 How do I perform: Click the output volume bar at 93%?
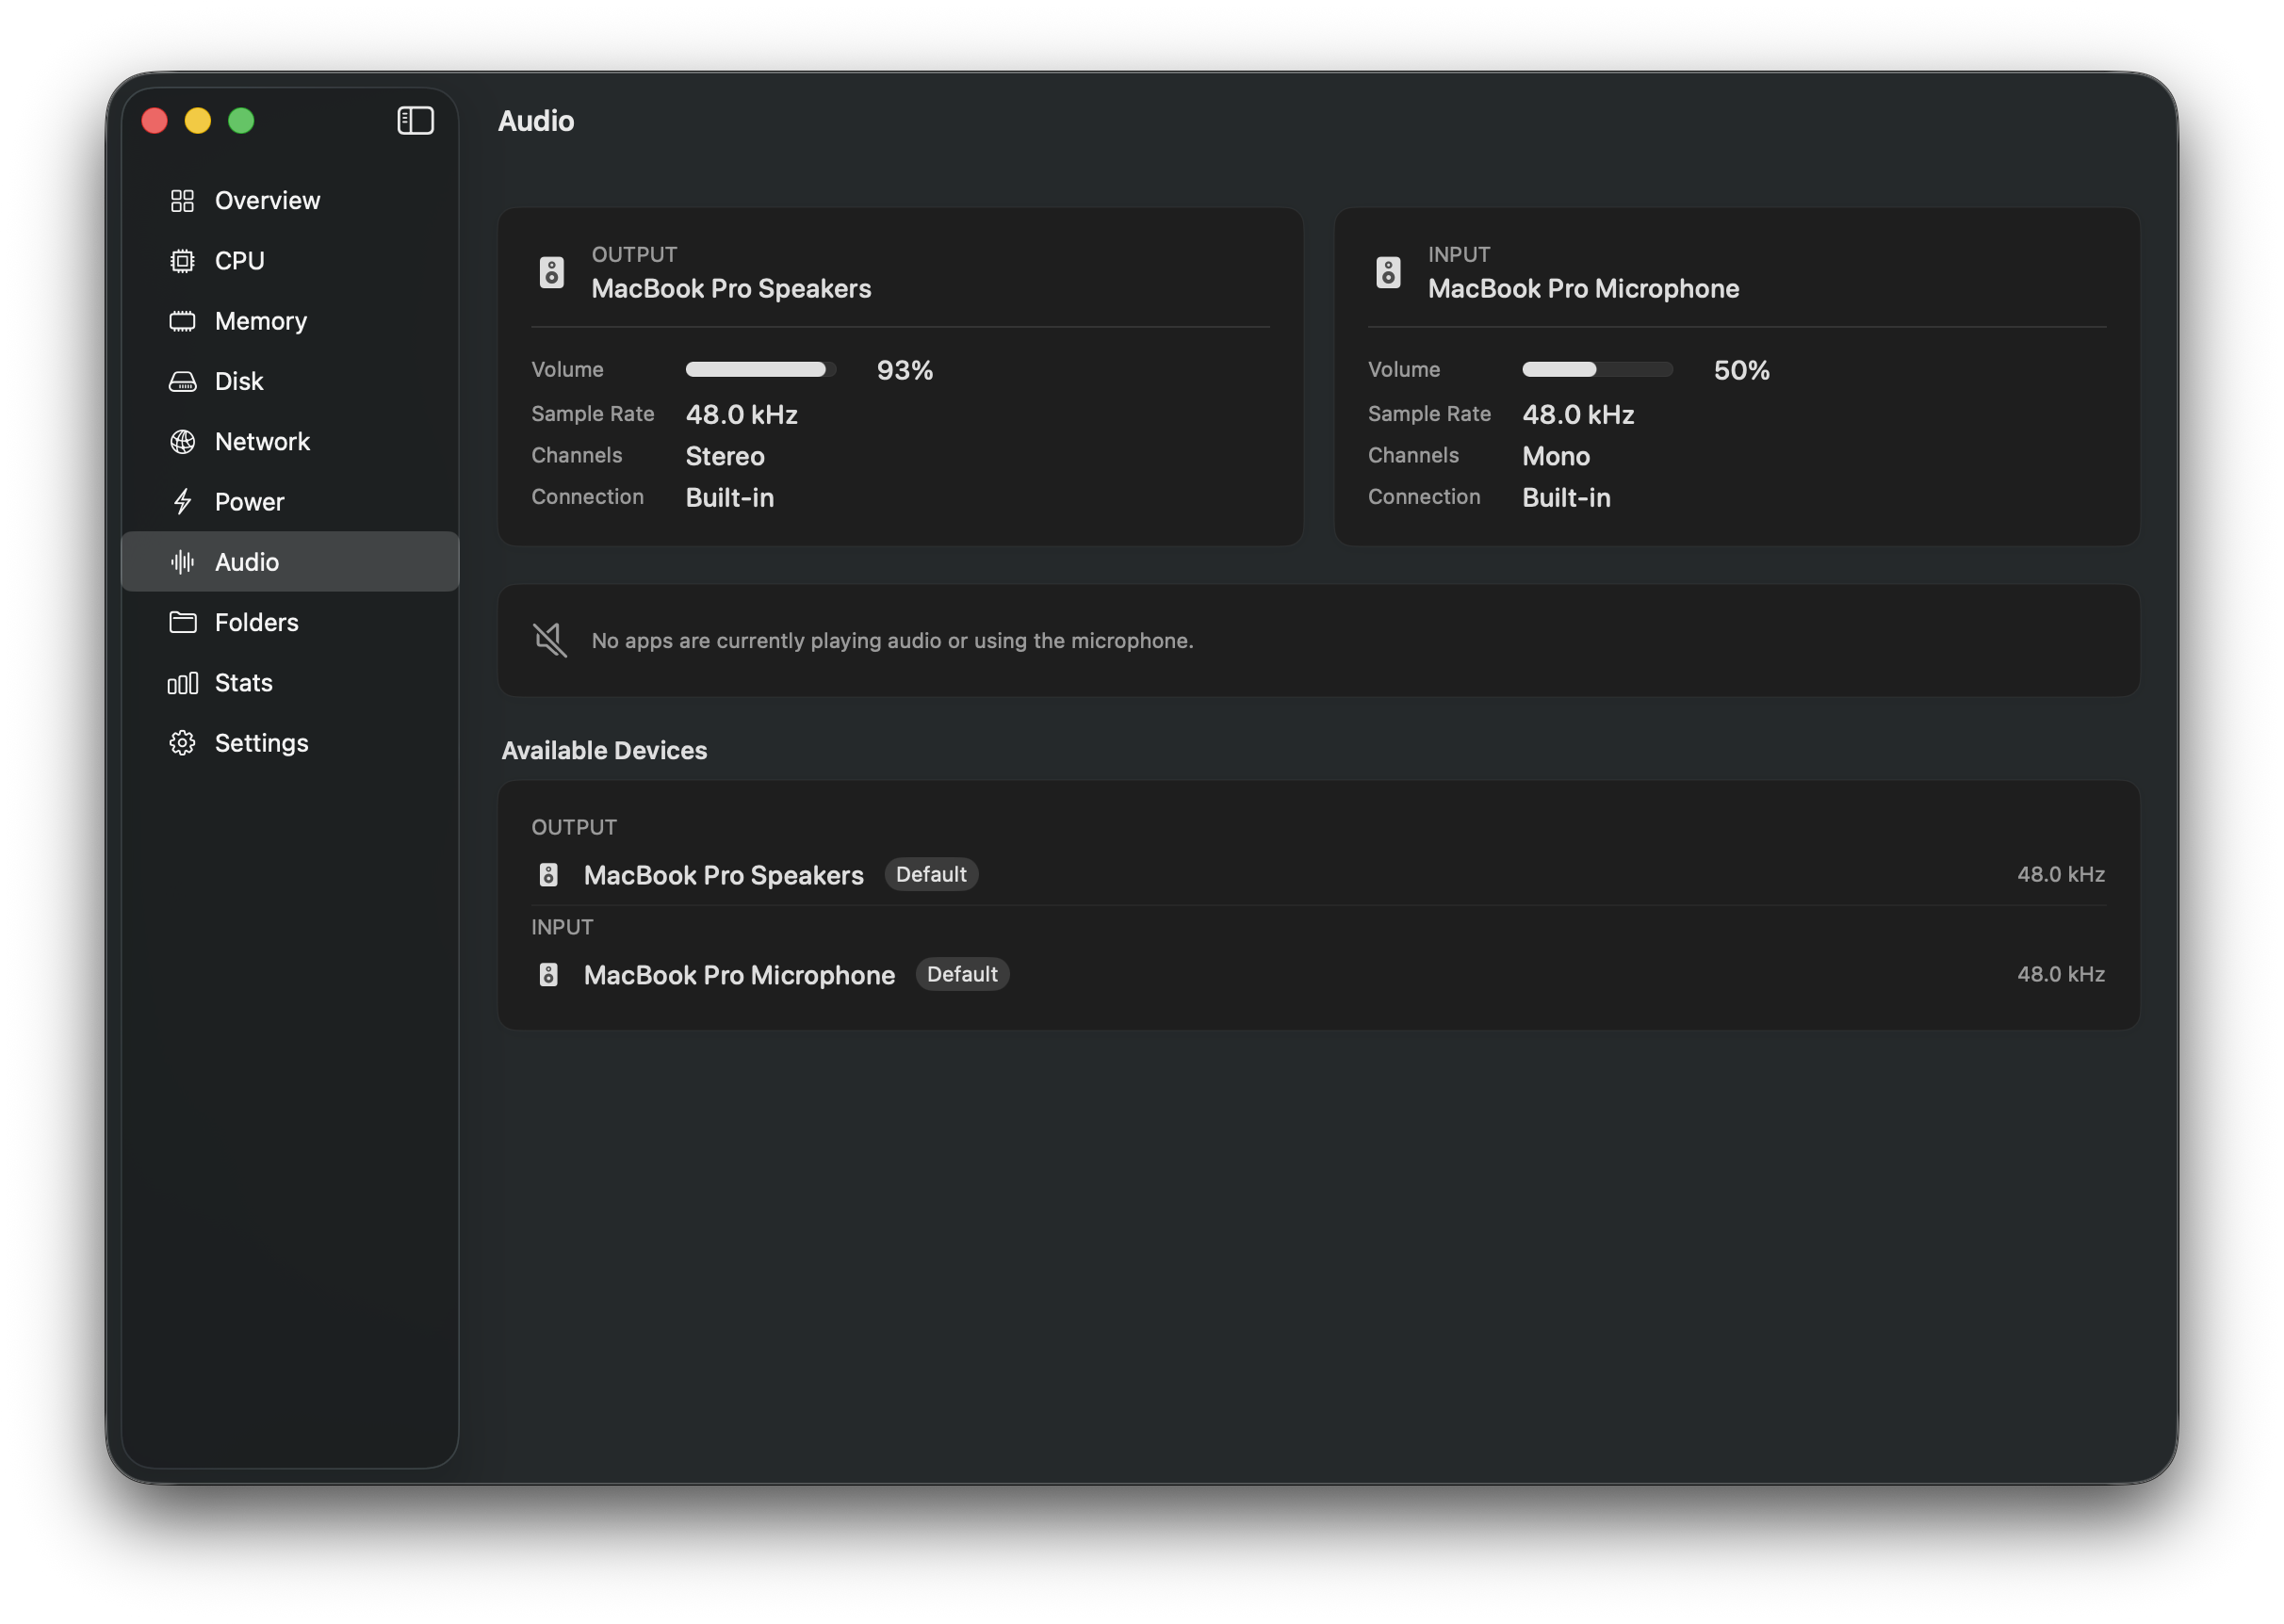(x=761, y=370)
